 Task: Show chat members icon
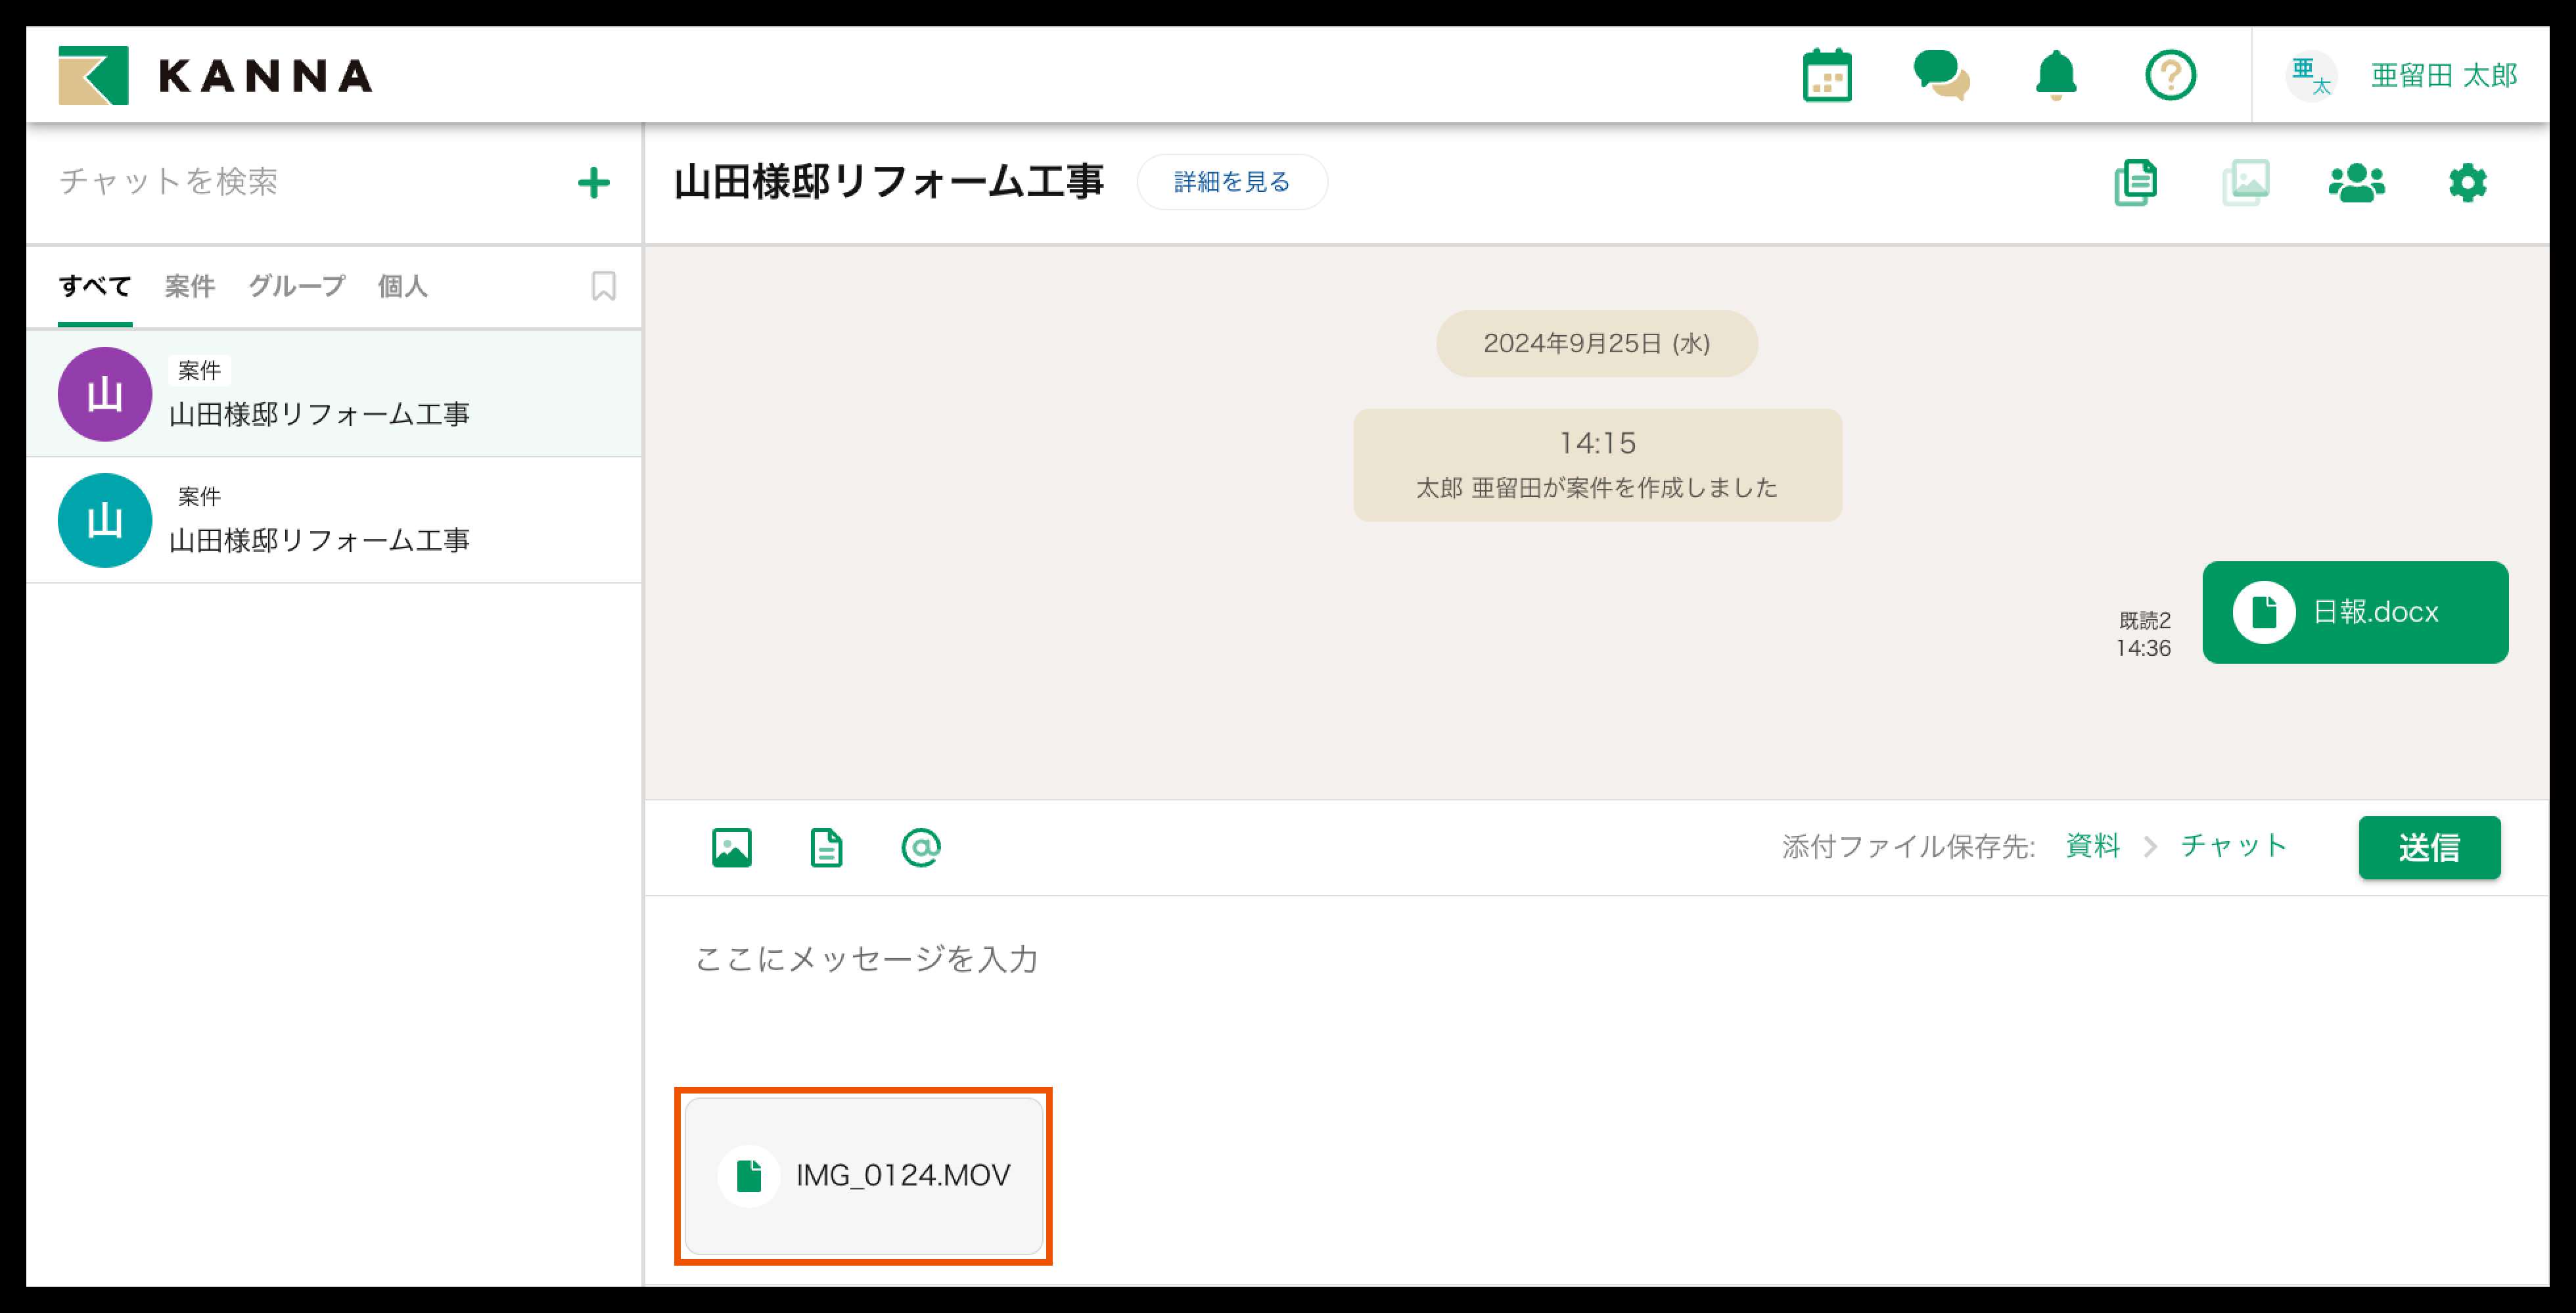pos(2356,183)
